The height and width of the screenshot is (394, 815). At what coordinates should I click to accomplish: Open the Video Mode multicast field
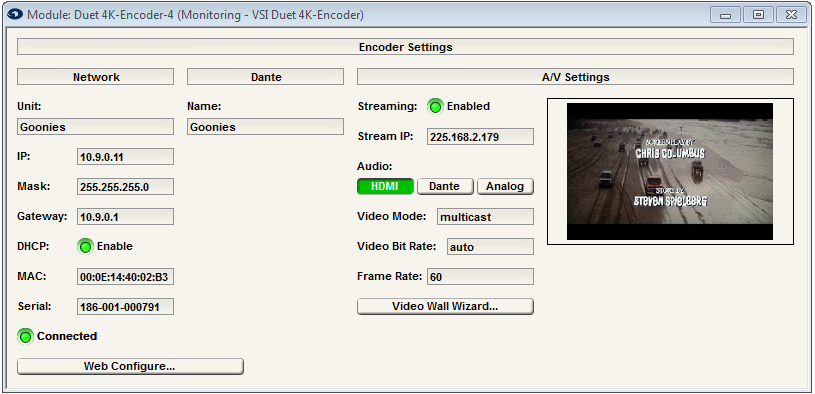point(485,217)
